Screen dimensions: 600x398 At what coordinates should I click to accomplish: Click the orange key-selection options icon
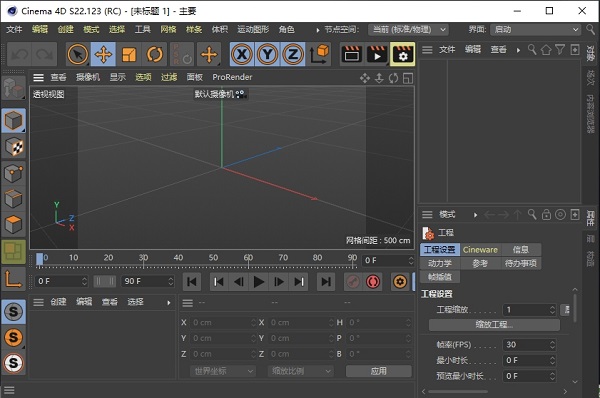pos(400,282)
